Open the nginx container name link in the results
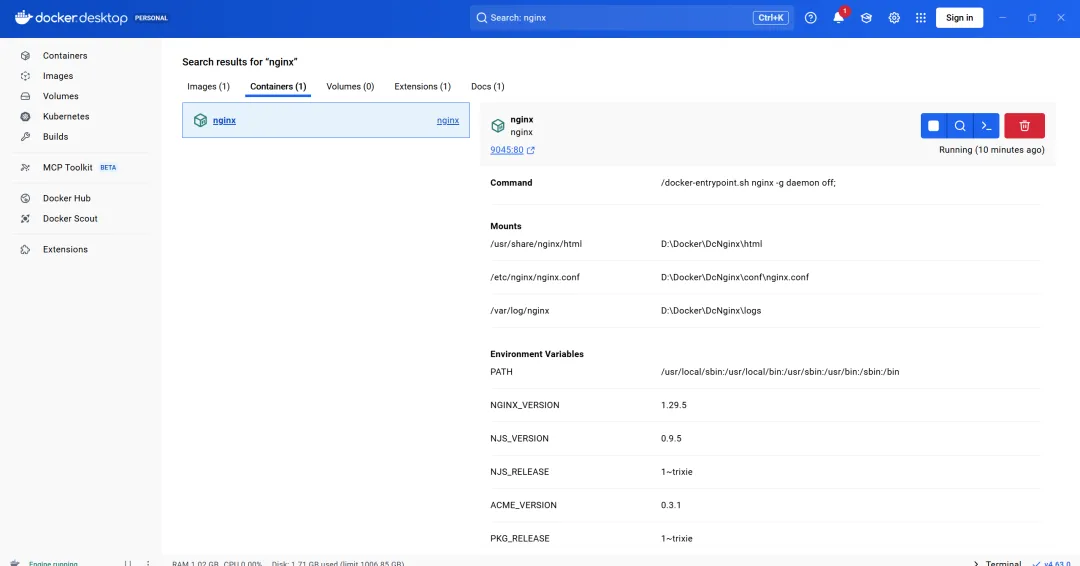The width and height of the screenshot is (1080, 566). pyautogui.click(x=225, y=120)
